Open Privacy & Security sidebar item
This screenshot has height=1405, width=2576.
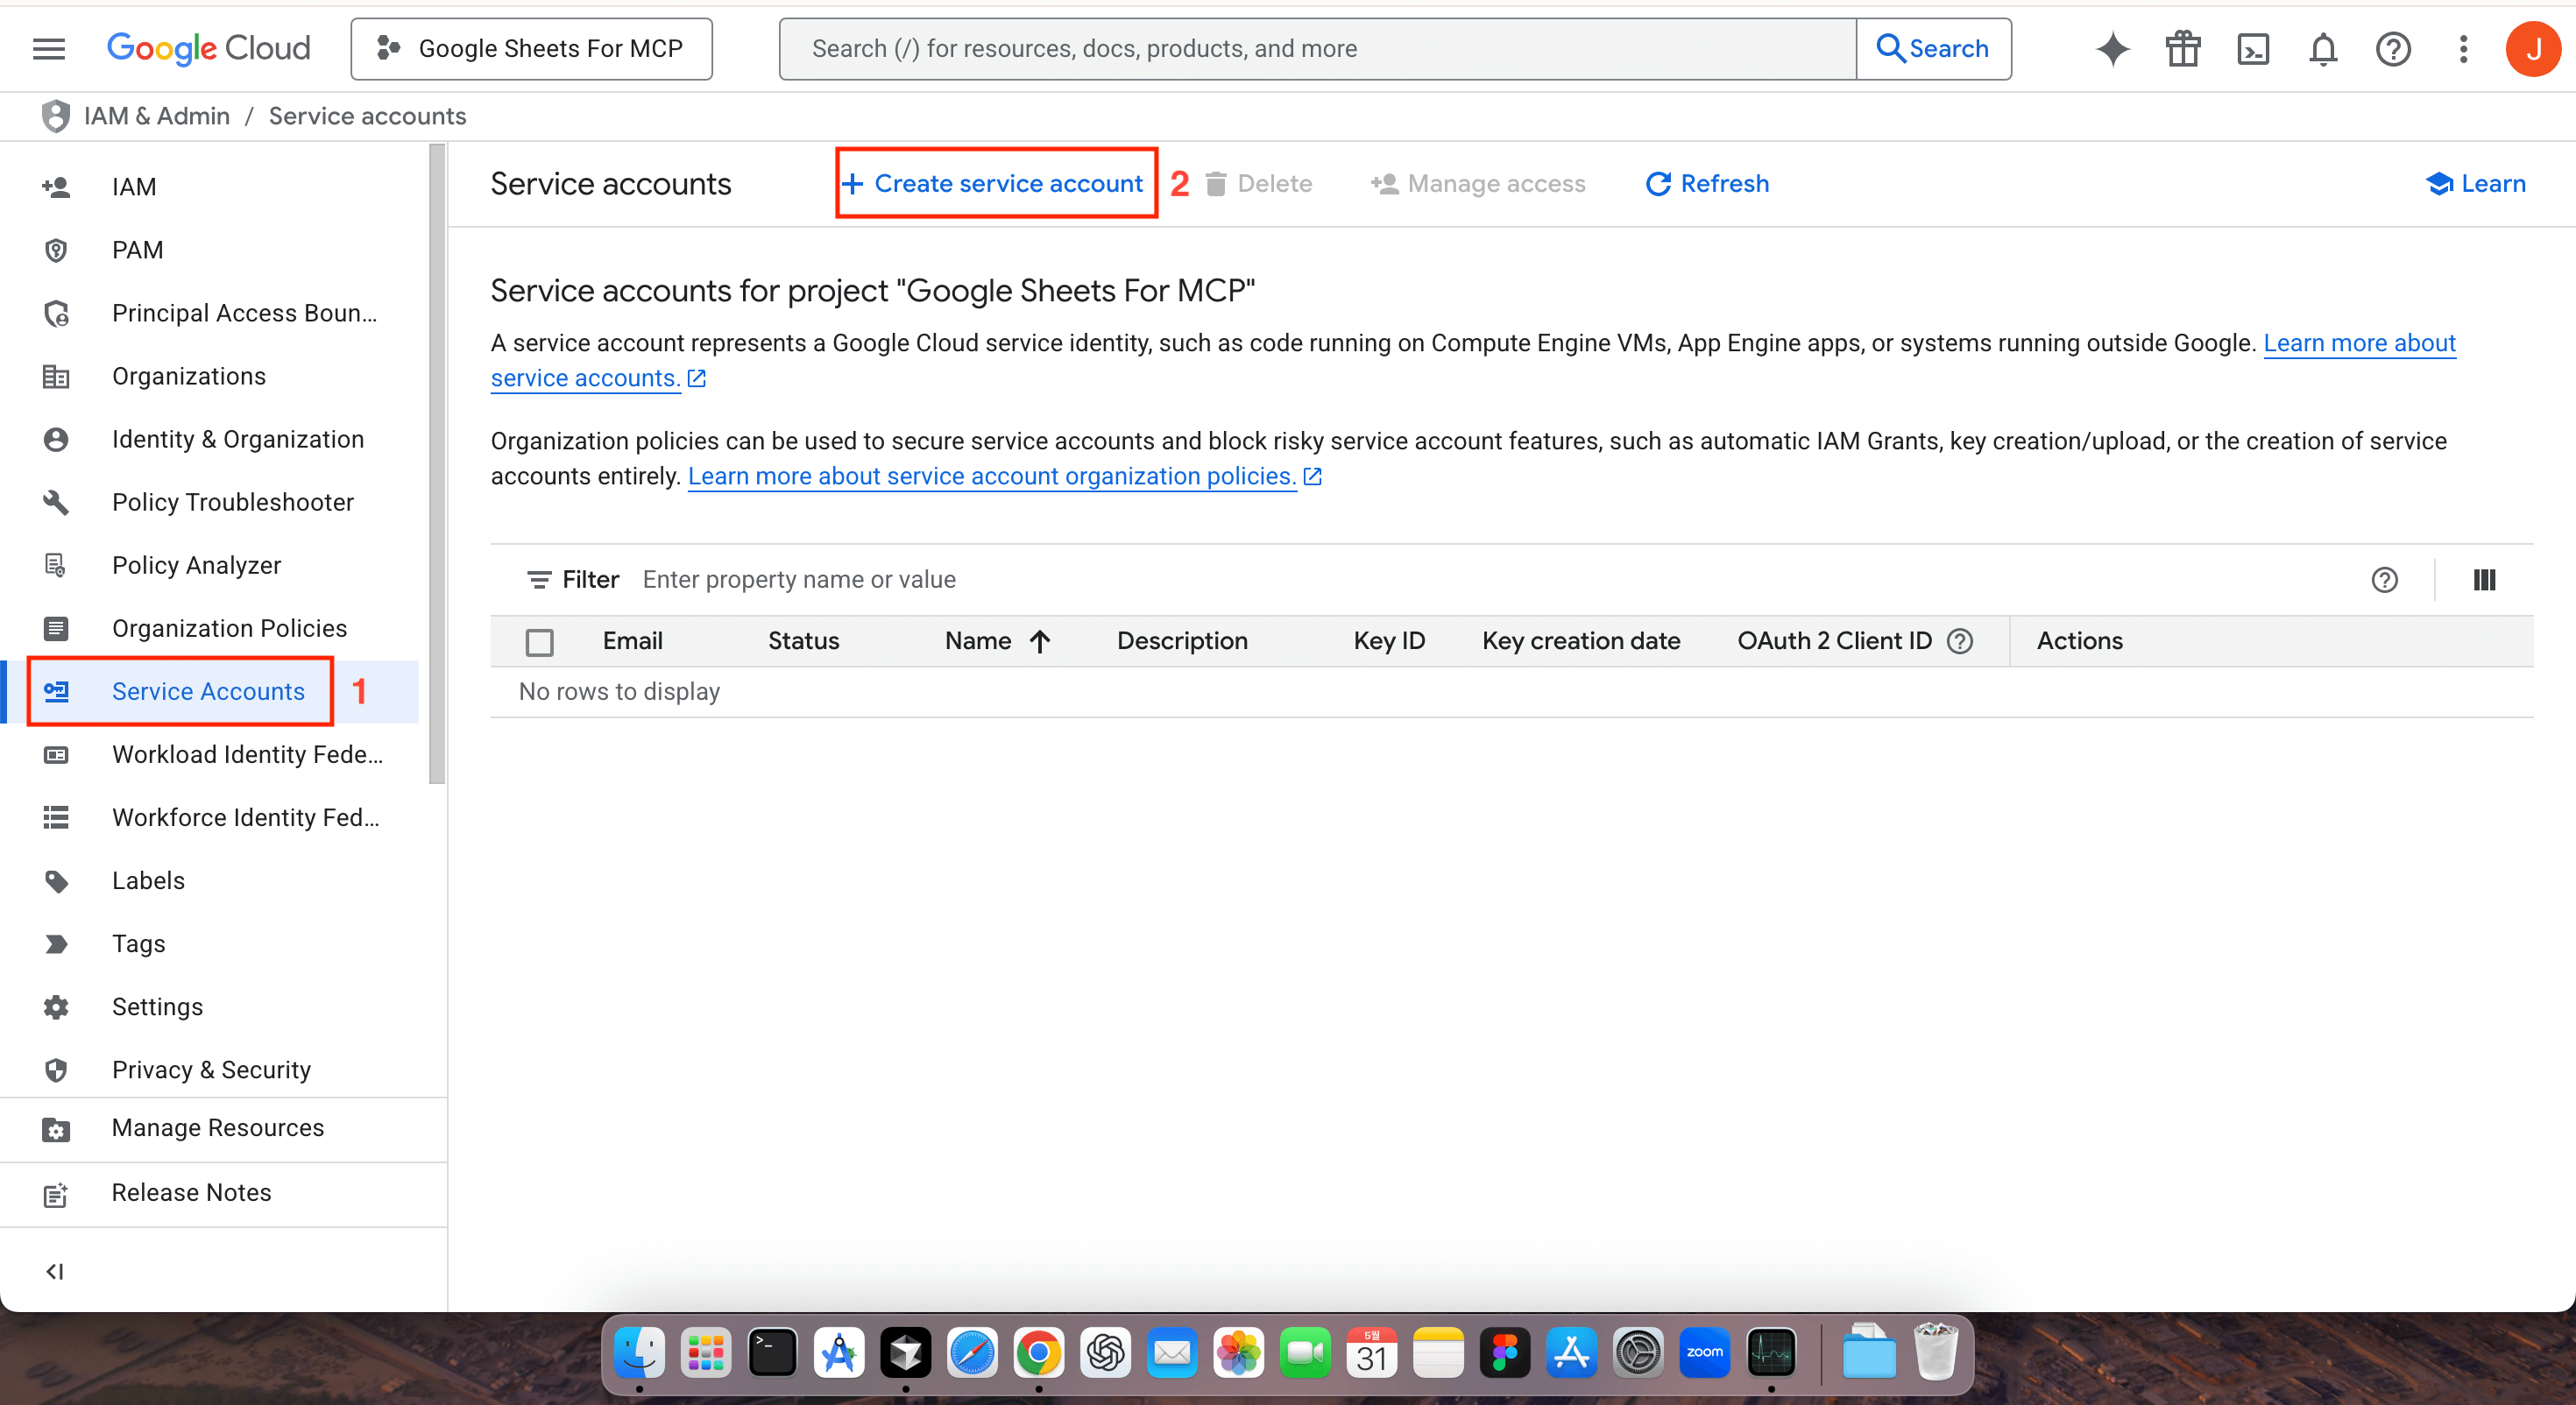(210, 1069)
